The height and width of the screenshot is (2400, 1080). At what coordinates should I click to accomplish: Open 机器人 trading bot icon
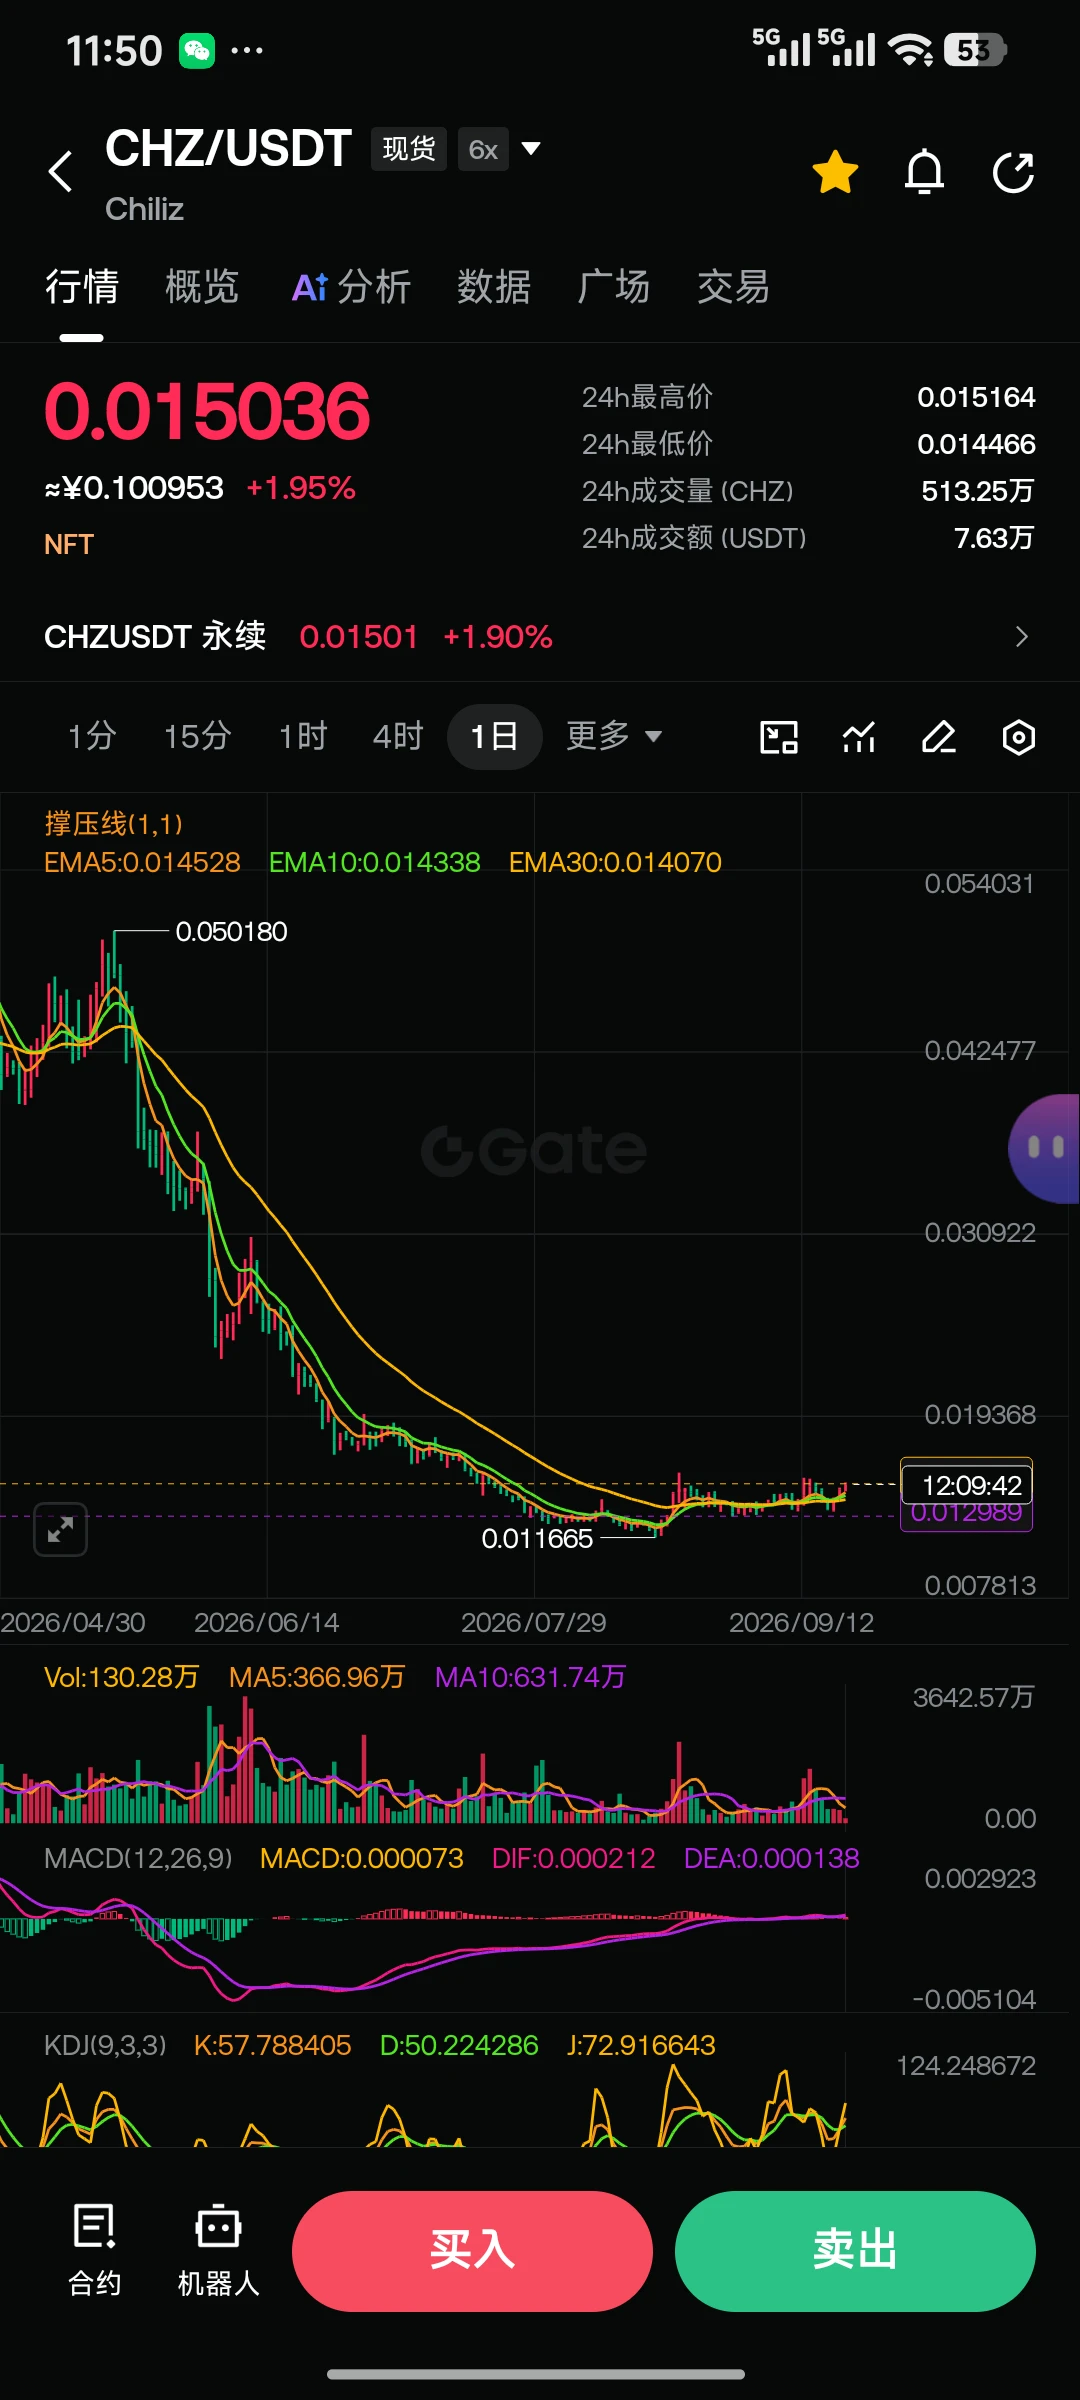[x=218, y=2250]
